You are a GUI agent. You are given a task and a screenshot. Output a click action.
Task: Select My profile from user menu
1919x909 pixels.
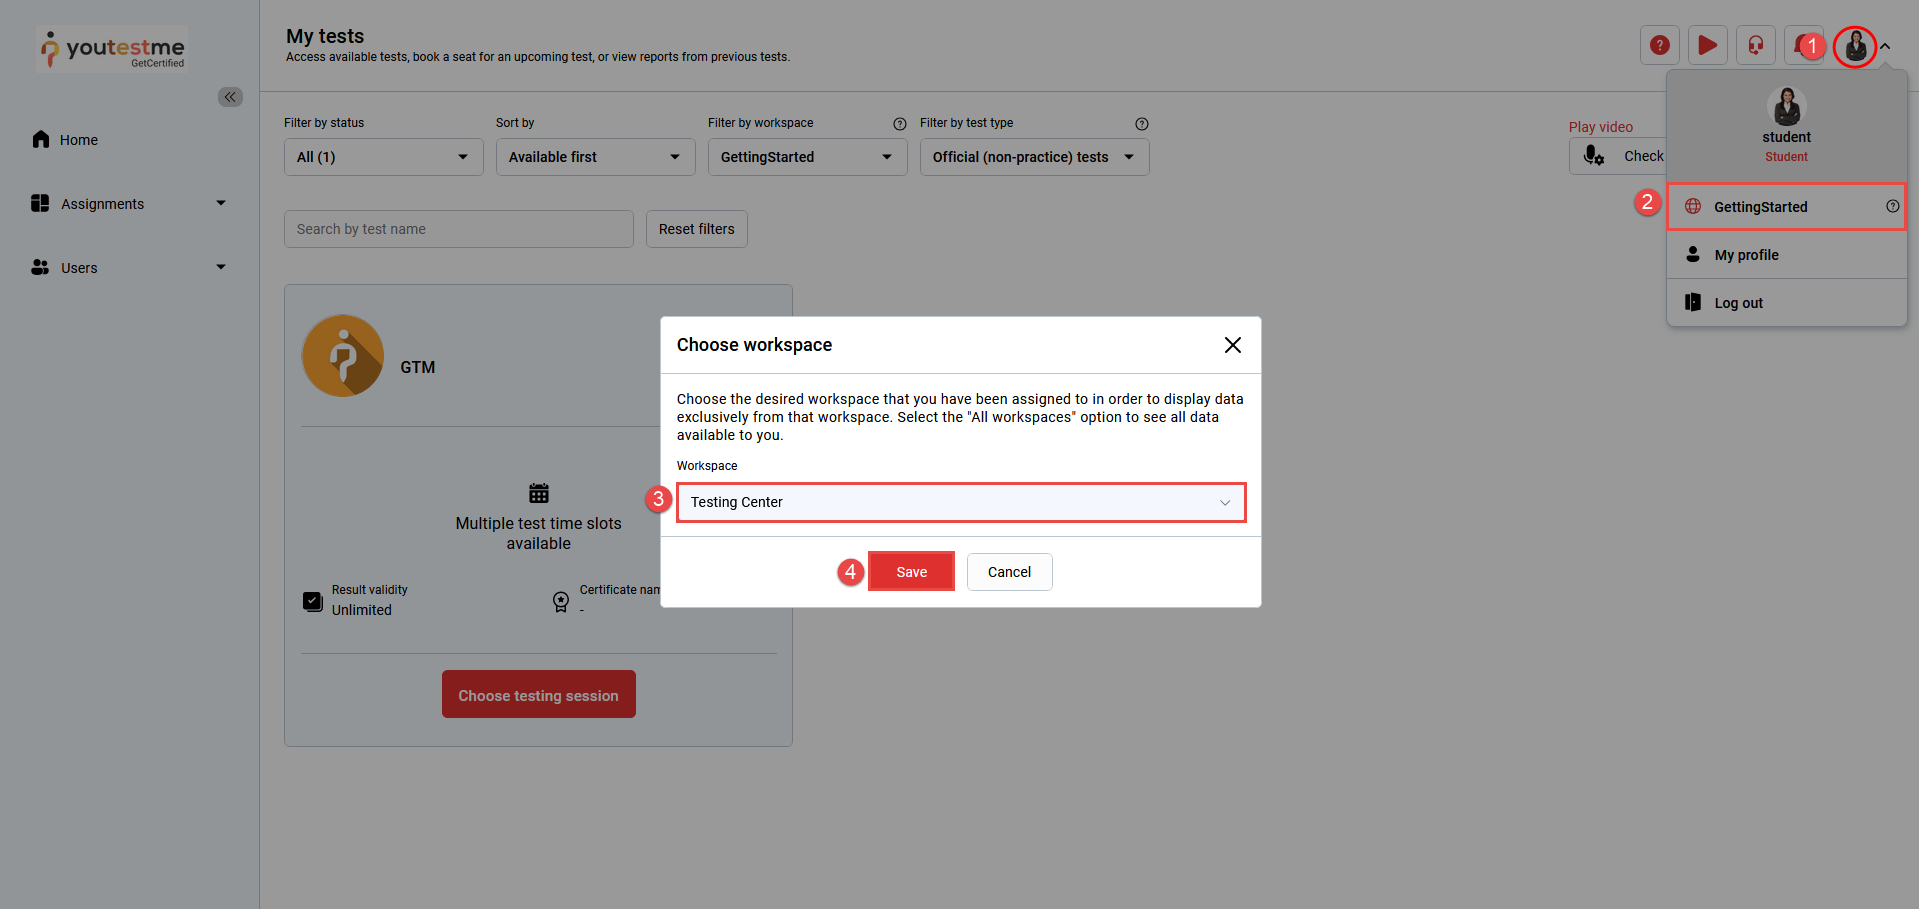pyautogui.click(x=1746, y=255)
